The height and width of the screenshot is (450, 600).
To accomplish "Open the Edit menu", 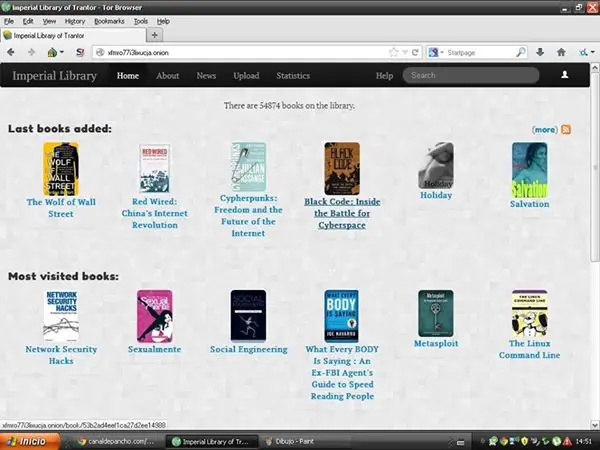I will coord(28,21).
